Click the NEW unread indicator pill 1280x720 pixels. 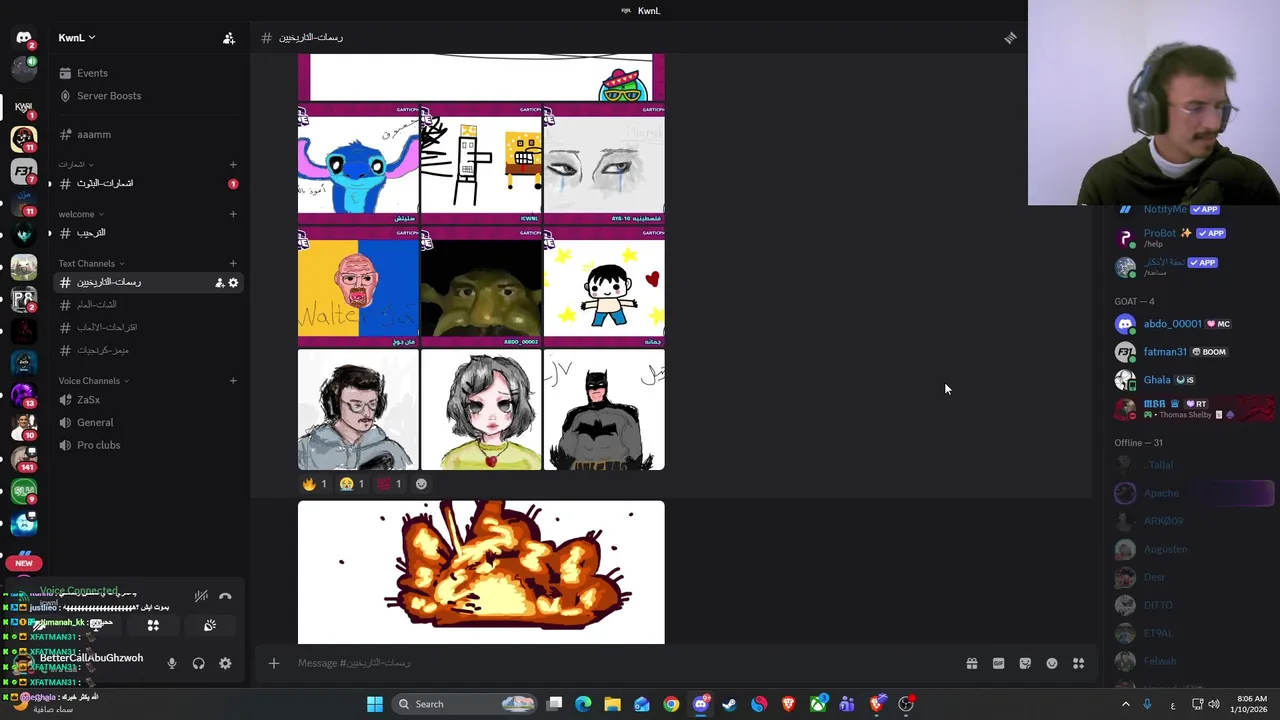tap(24, 563)
